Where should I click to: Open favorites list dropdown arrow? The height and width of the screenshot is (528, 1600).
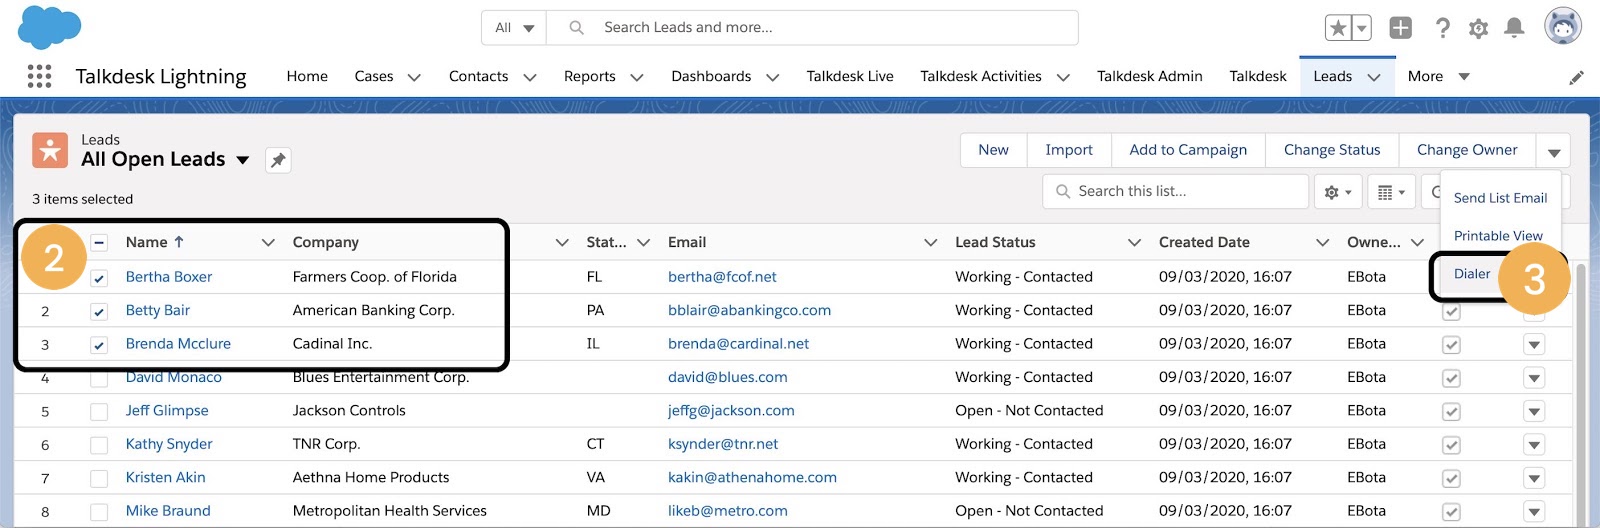[1361, 28]
